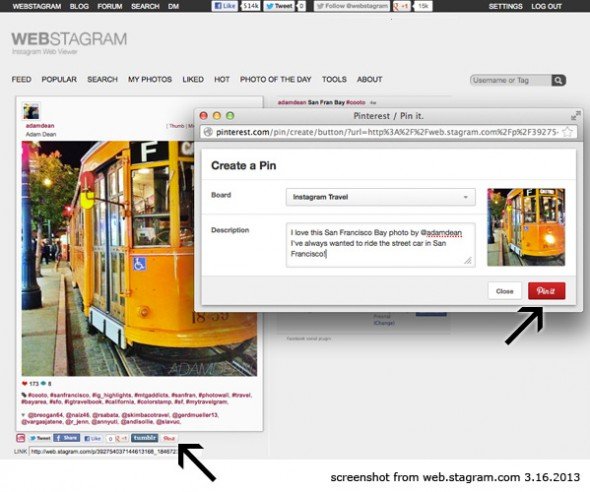Viewport: 590px width, 492px height.
Task: Open PHOTO OF THE DAY
Action: click(x=275, y=79)
